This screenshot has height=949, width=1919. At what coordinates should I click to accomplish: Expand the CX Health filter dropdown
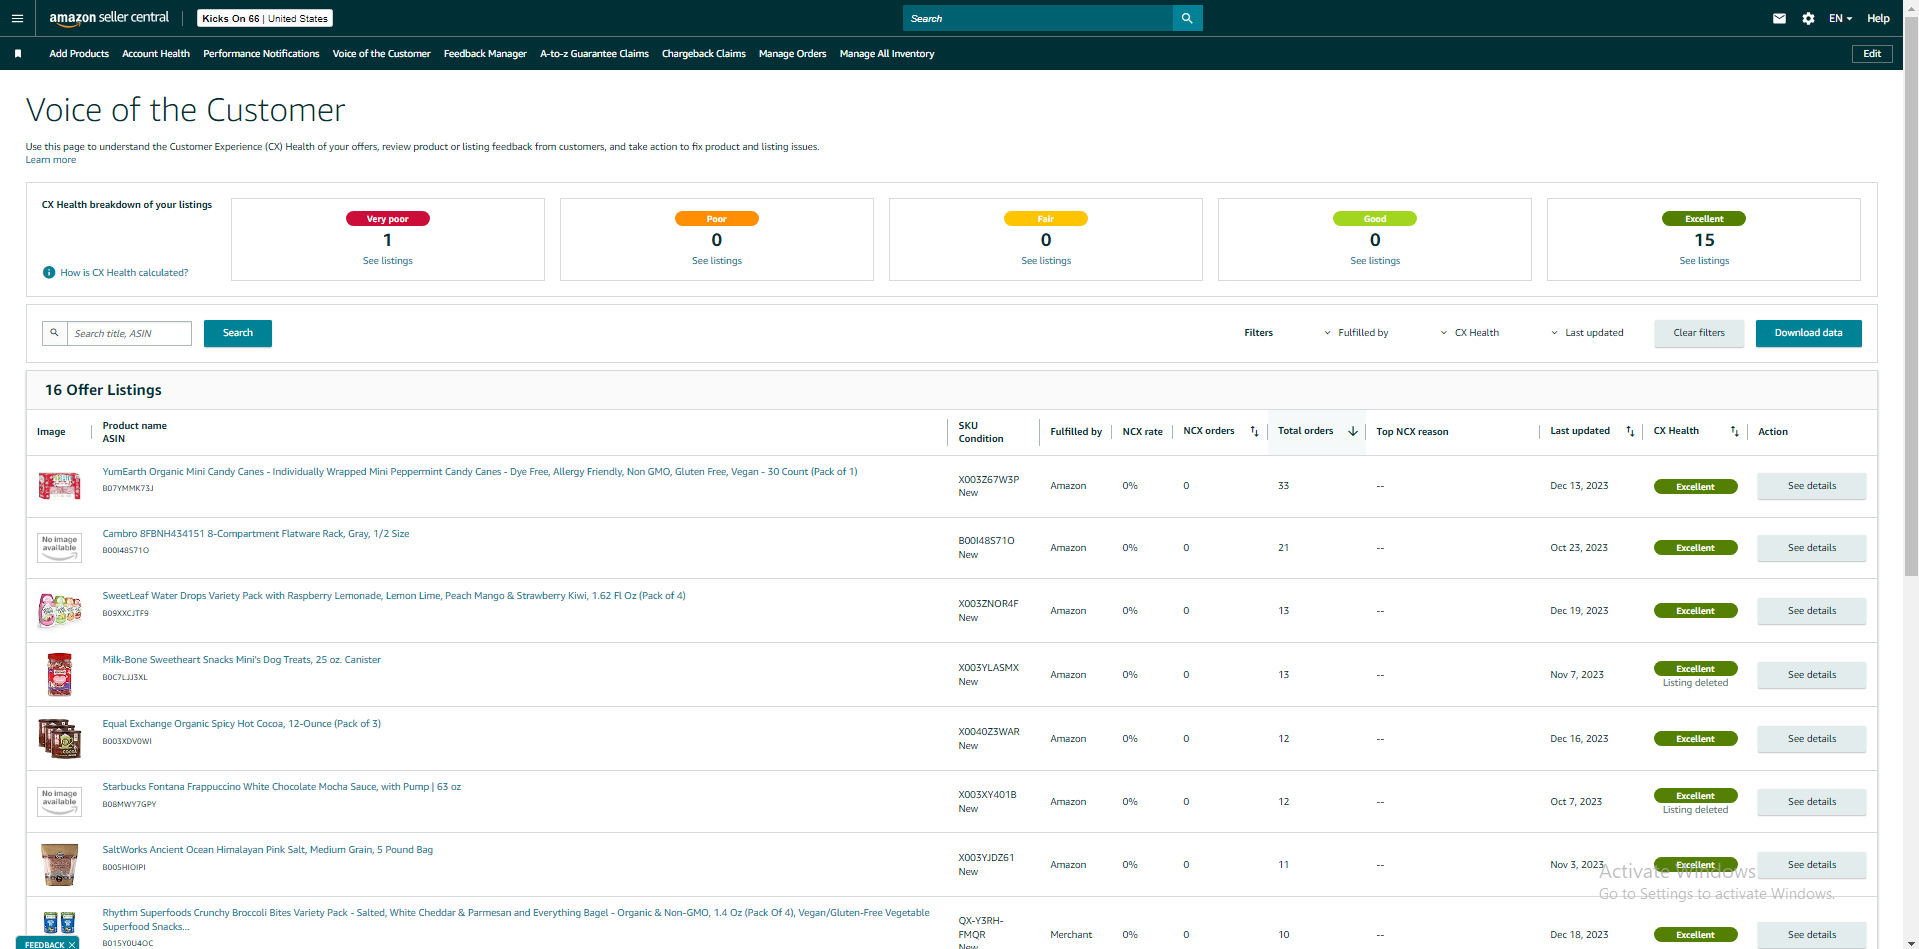[1470, 333]
